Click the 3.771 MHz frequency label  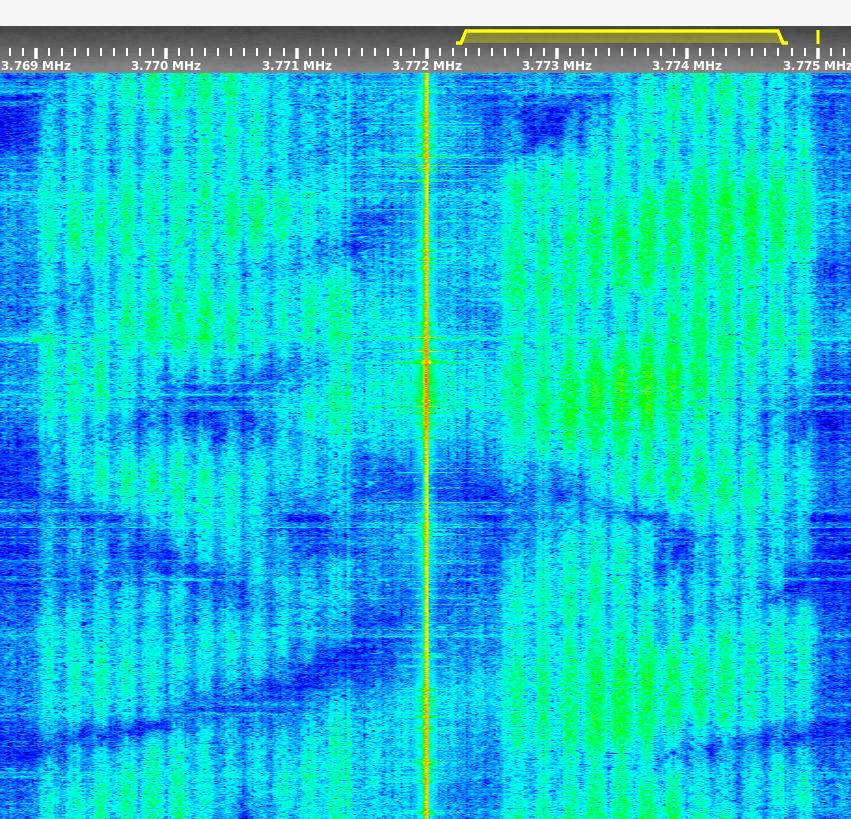[296, 66]
